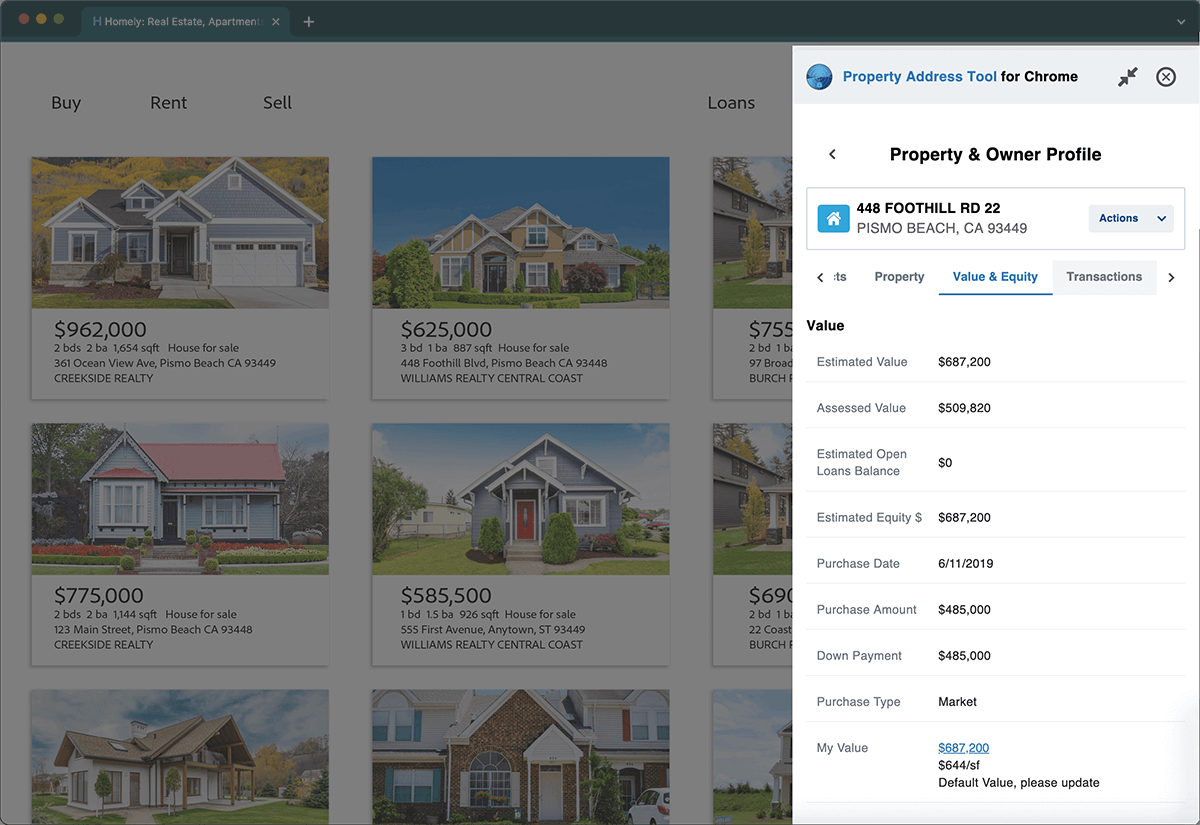Click the 'Default Value, please update' note
Screen dimensions: 1200x825
click(1019, 783)
